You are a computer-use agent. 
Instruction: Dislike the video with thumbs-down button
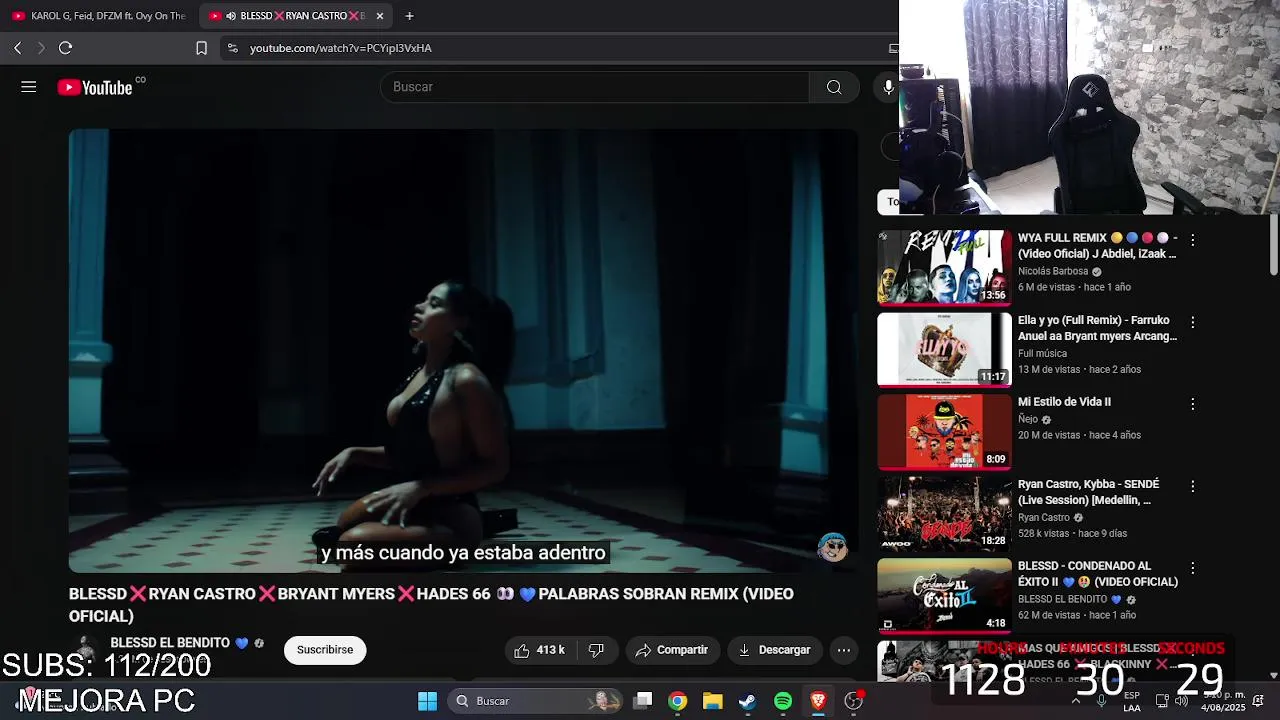597,650
